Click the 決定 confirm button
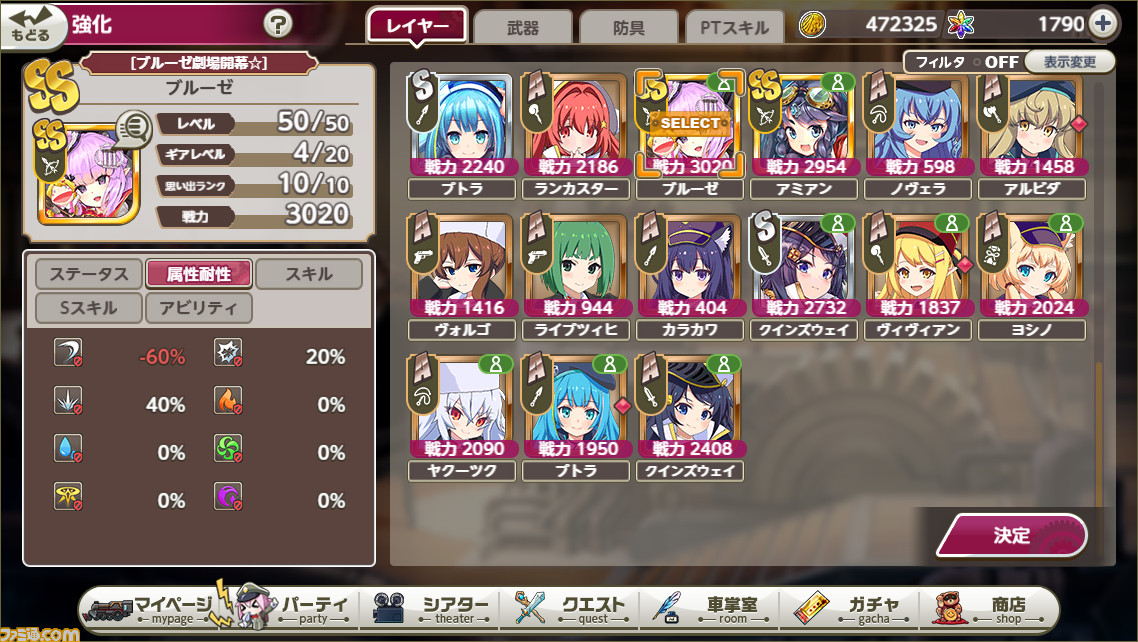 pyautogui.click(x=1012, y=535)
